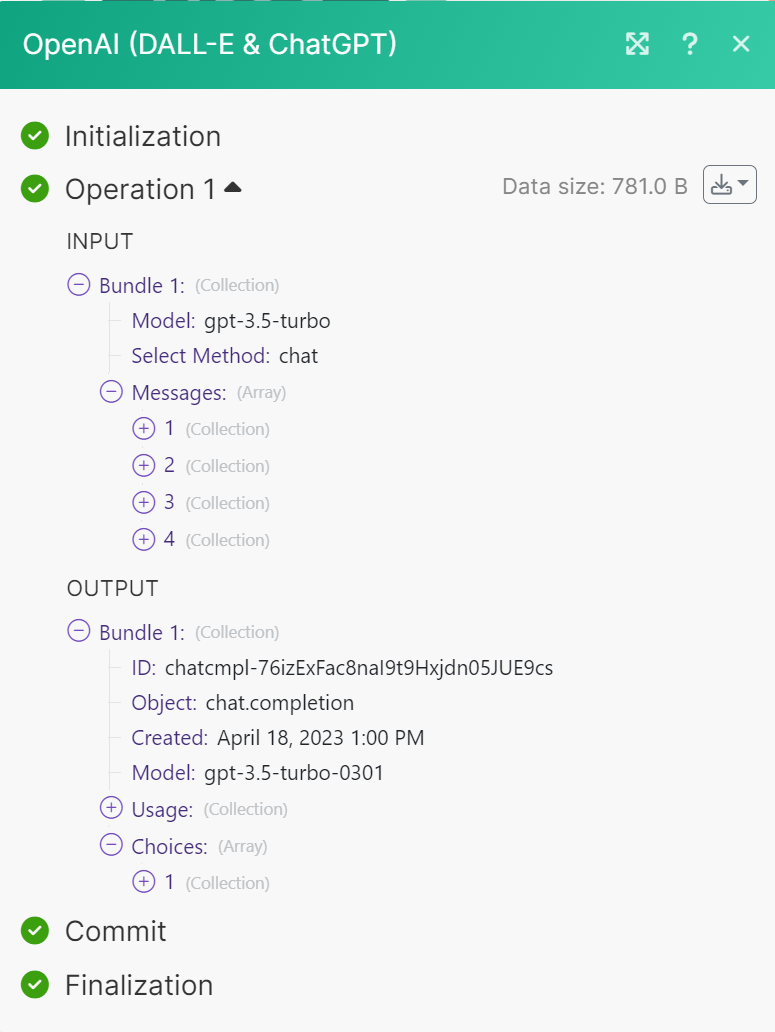Click the green check beside Operation 1

coord(35,188)
